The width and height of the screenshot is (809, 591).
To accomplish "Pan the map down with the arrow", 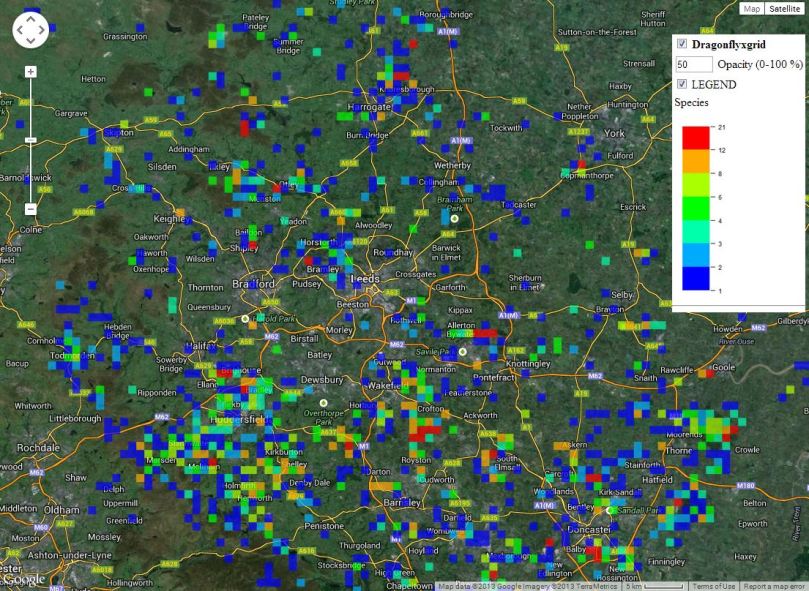I will 30,42.
